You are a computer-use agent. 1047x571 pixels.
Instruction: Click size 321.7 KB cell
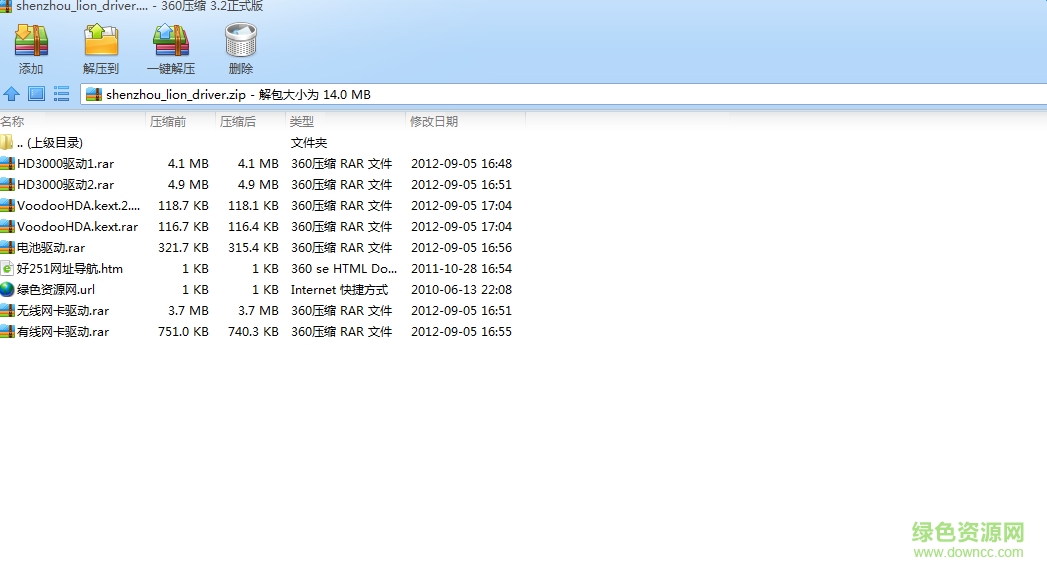point(183,248)
